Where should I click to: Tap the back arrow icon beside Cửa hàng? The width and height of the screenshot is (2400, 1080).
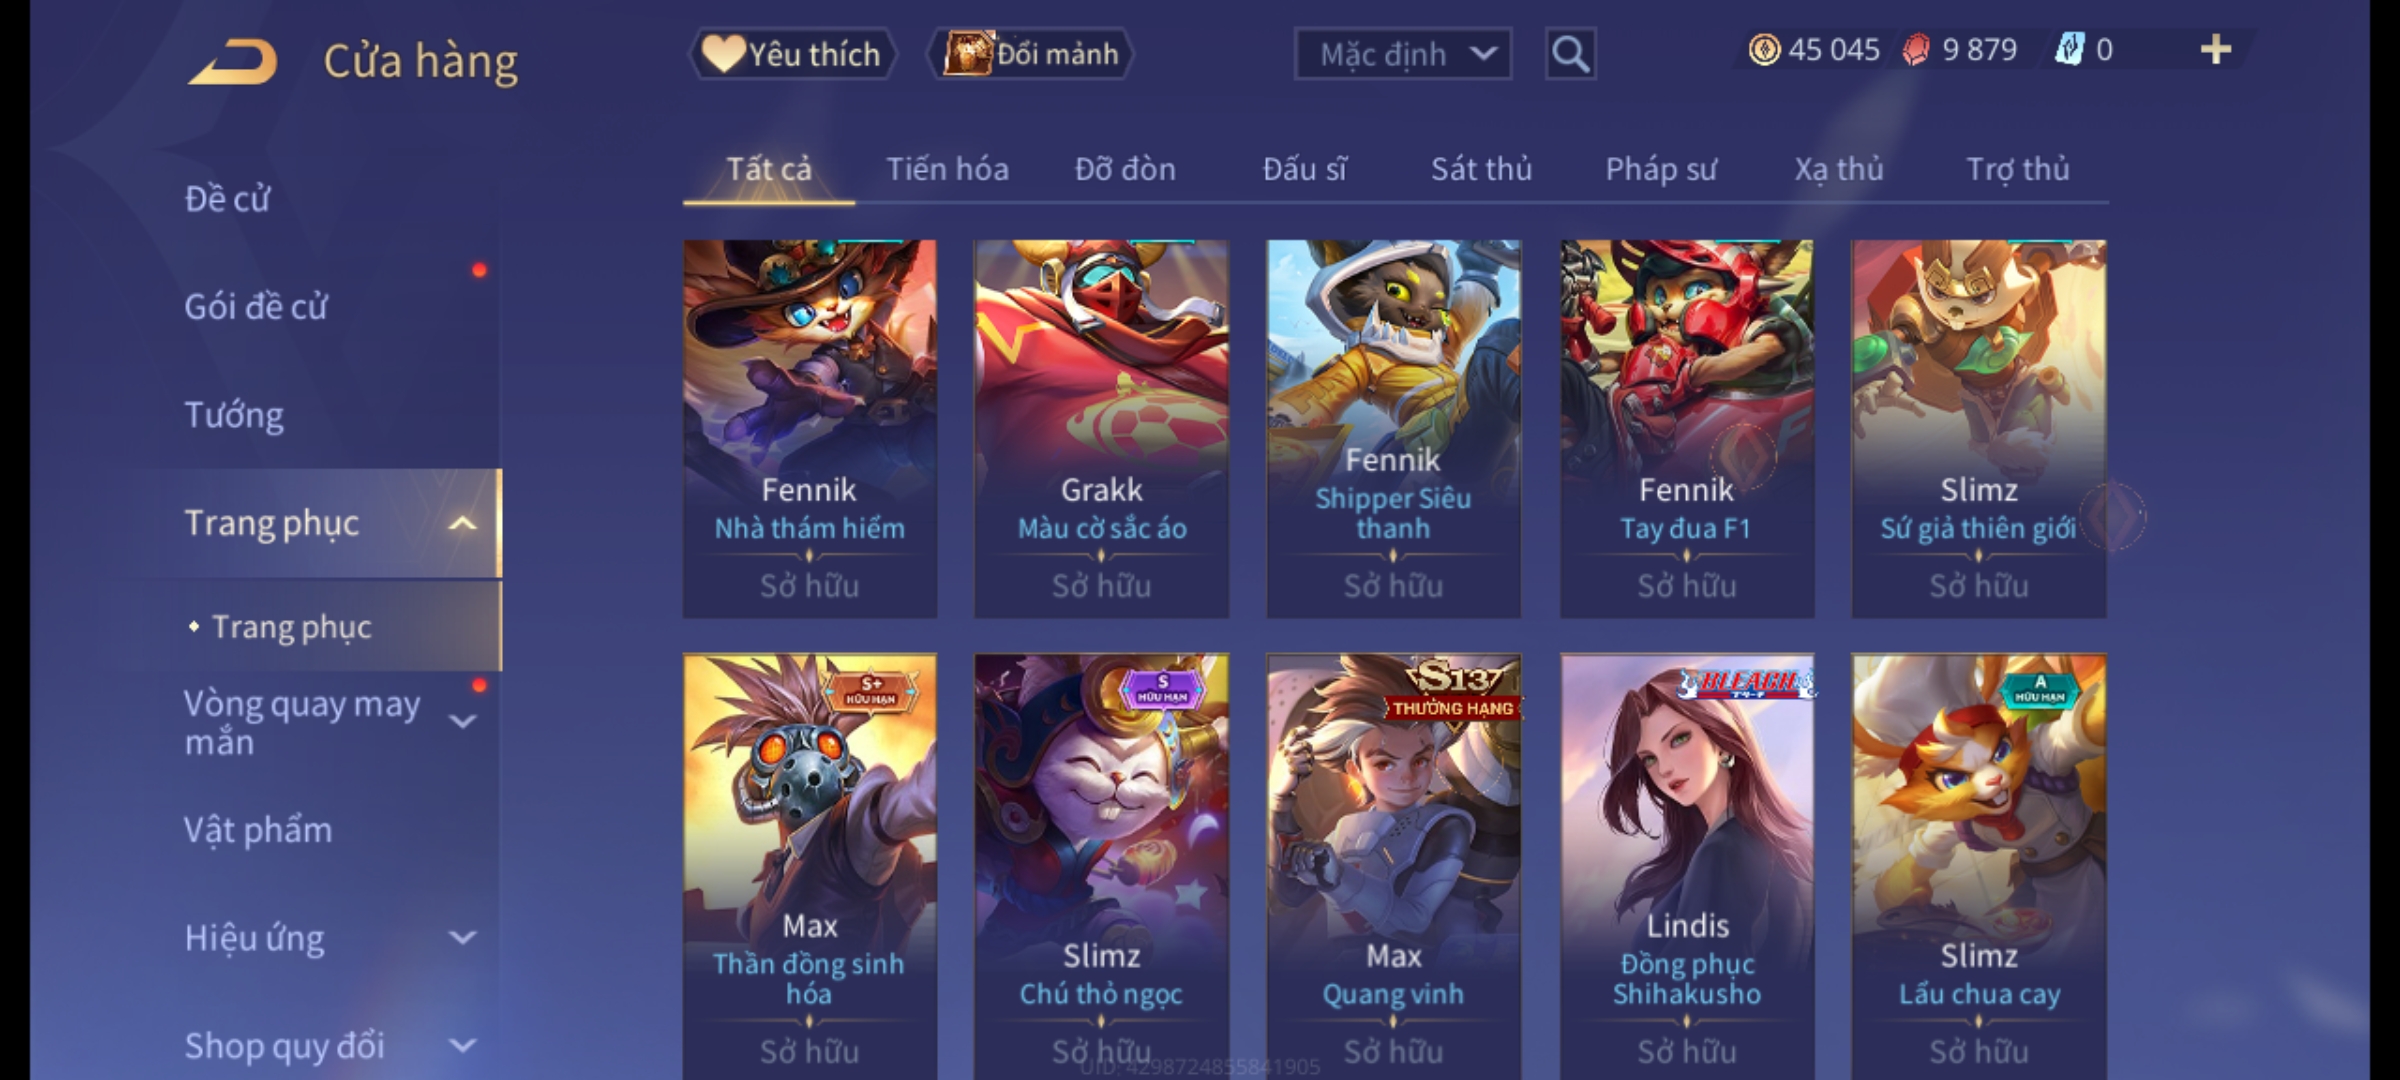[x=231, y=62]
